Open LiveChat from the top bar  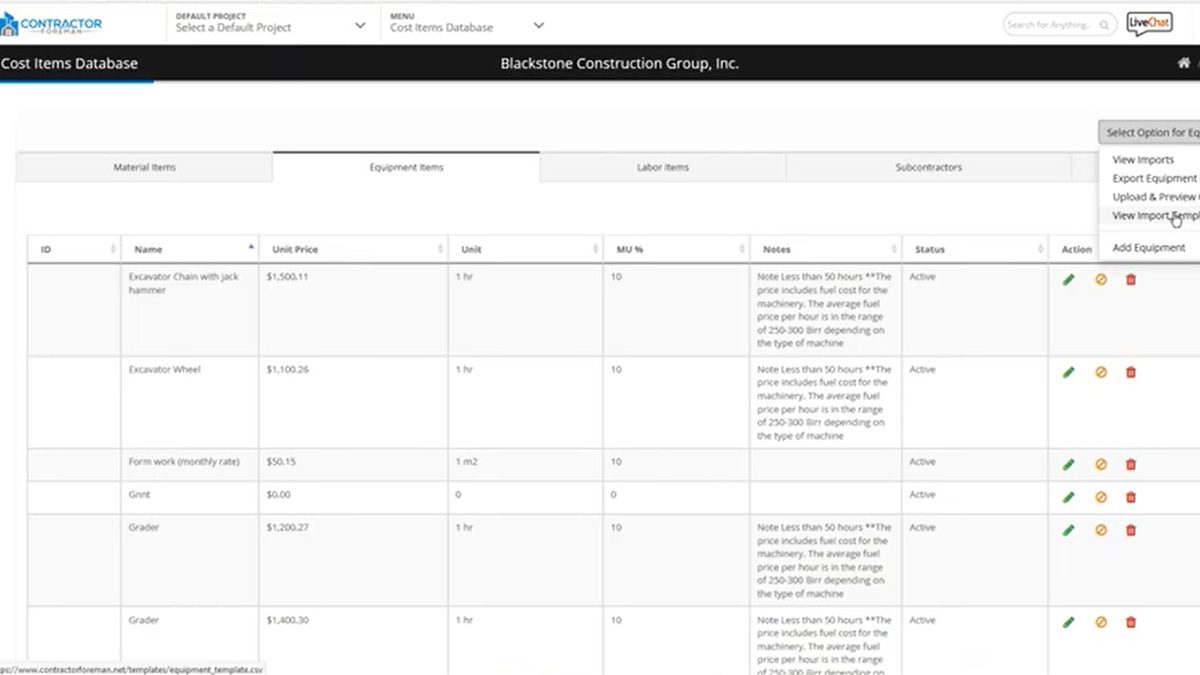click(1148, 23)
